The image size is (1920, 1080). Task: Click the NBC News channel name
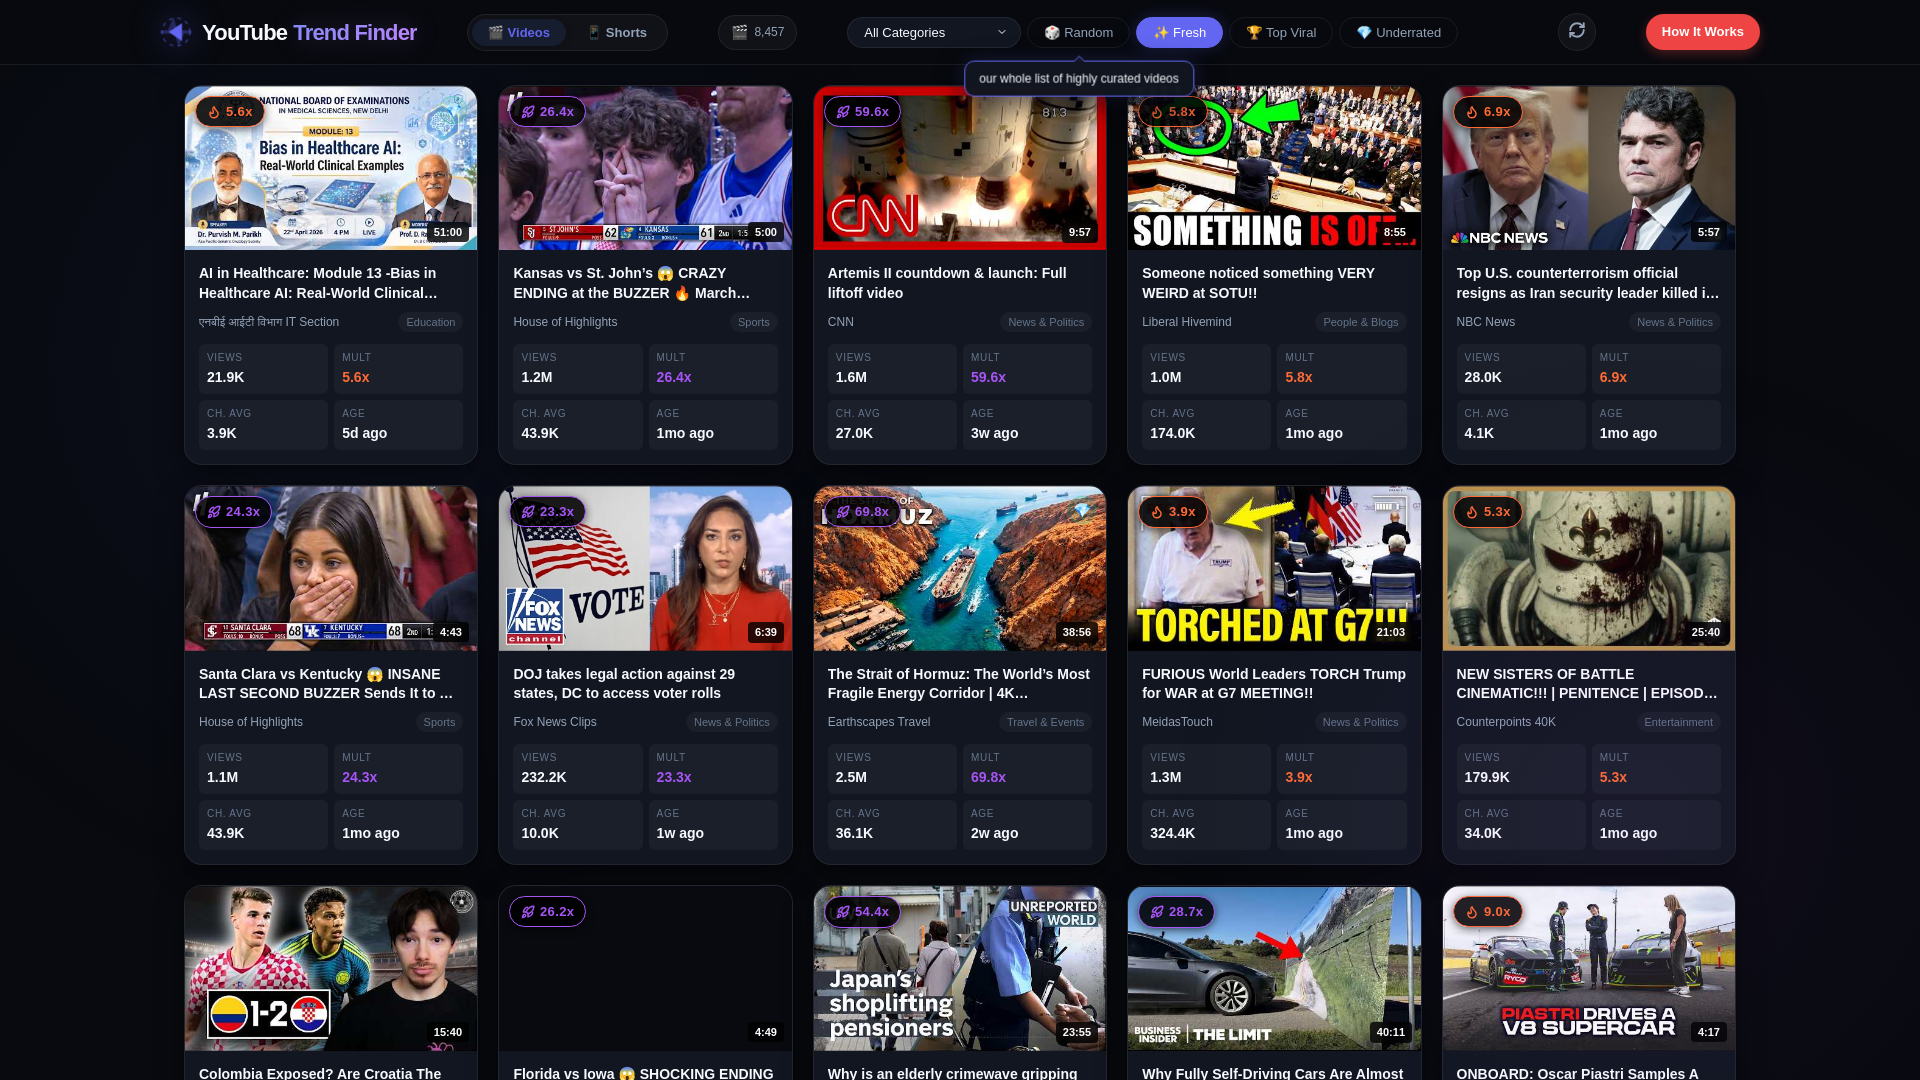[1485, 322]
